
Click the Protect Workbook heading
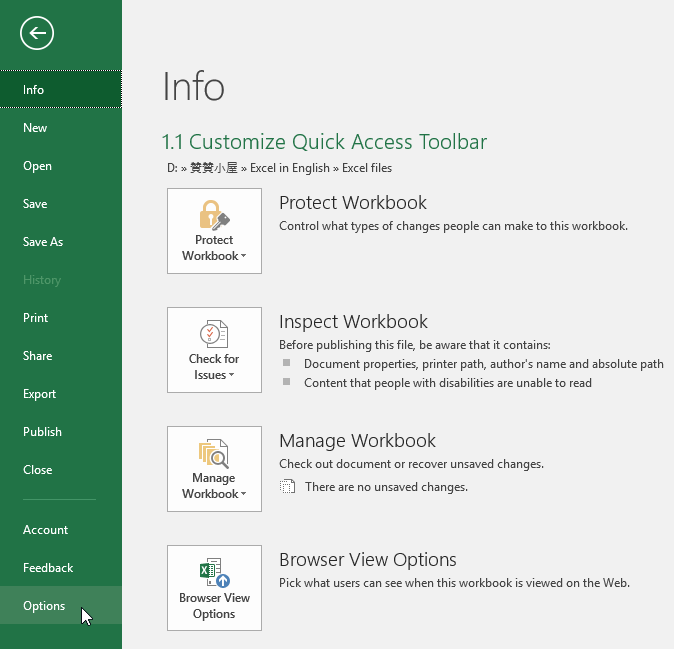tap(353, 202)
